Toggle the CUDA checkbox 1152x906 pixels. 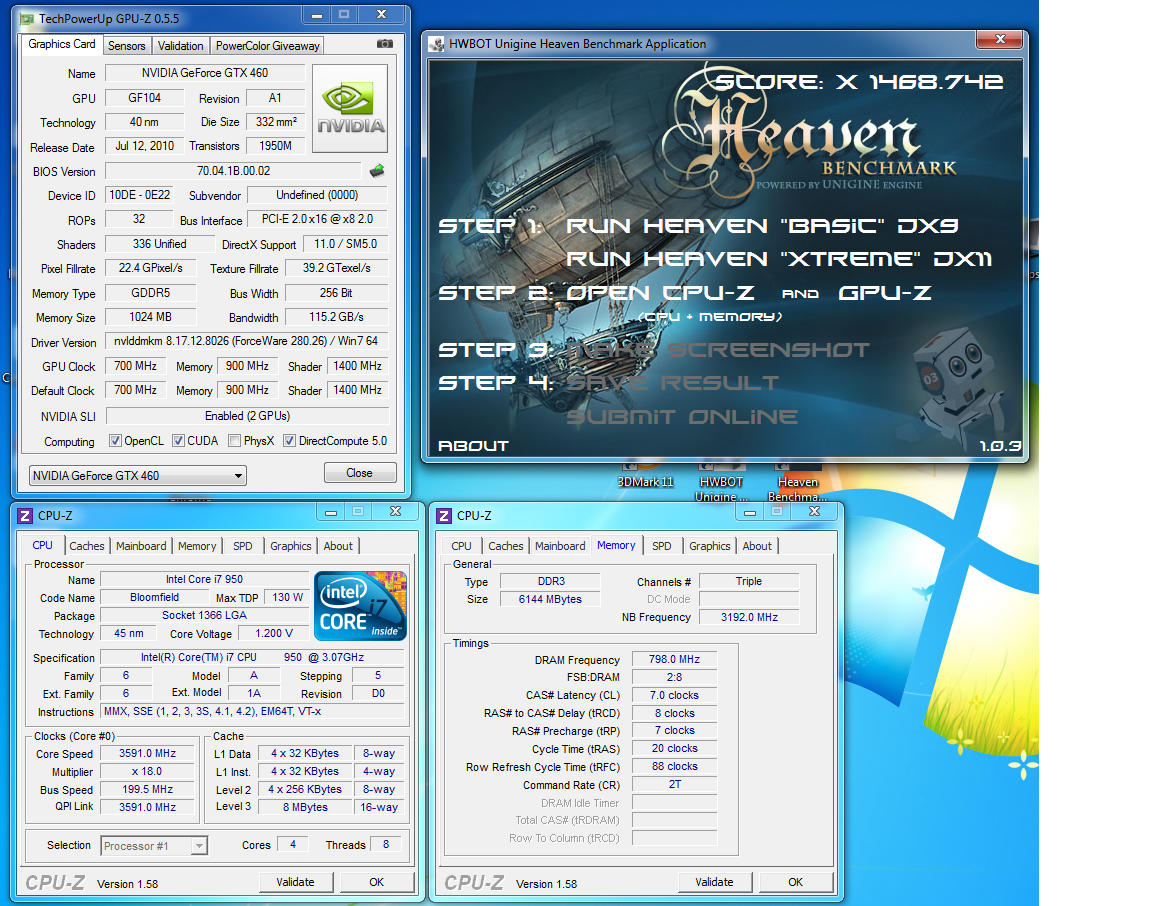pos(178,441)
